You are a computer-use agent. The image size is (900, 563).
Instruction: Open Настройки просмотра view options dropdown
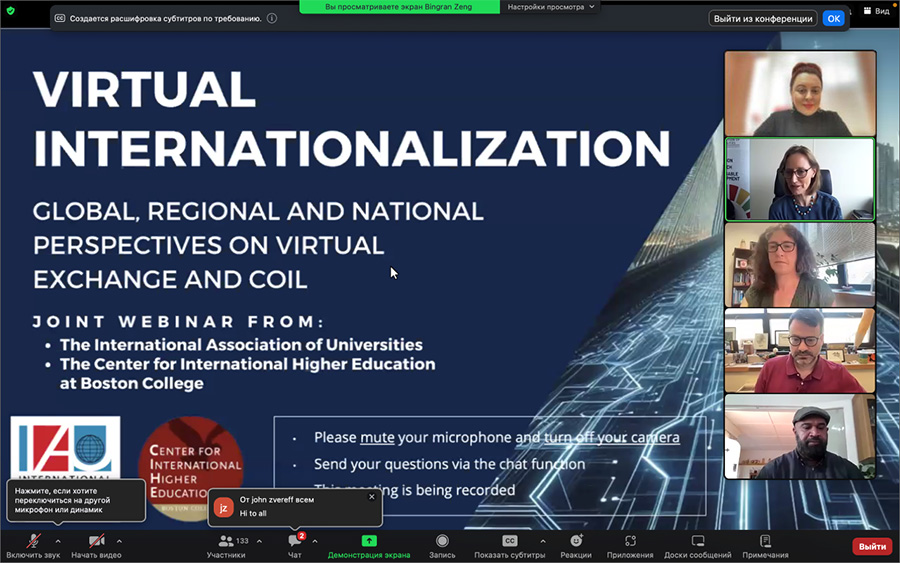(x=551, y=7)
